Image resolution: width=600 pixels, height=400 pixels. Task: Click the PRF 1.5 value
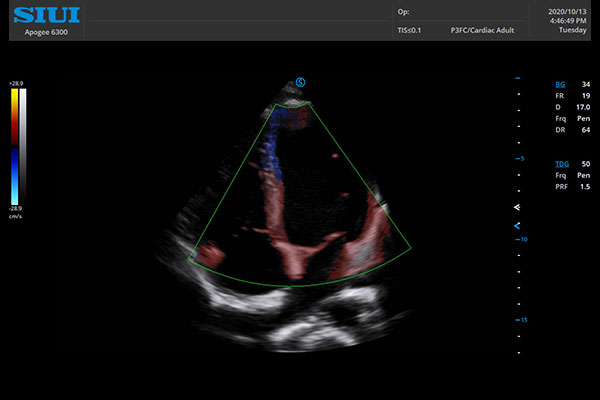click(x=585, y=187)
